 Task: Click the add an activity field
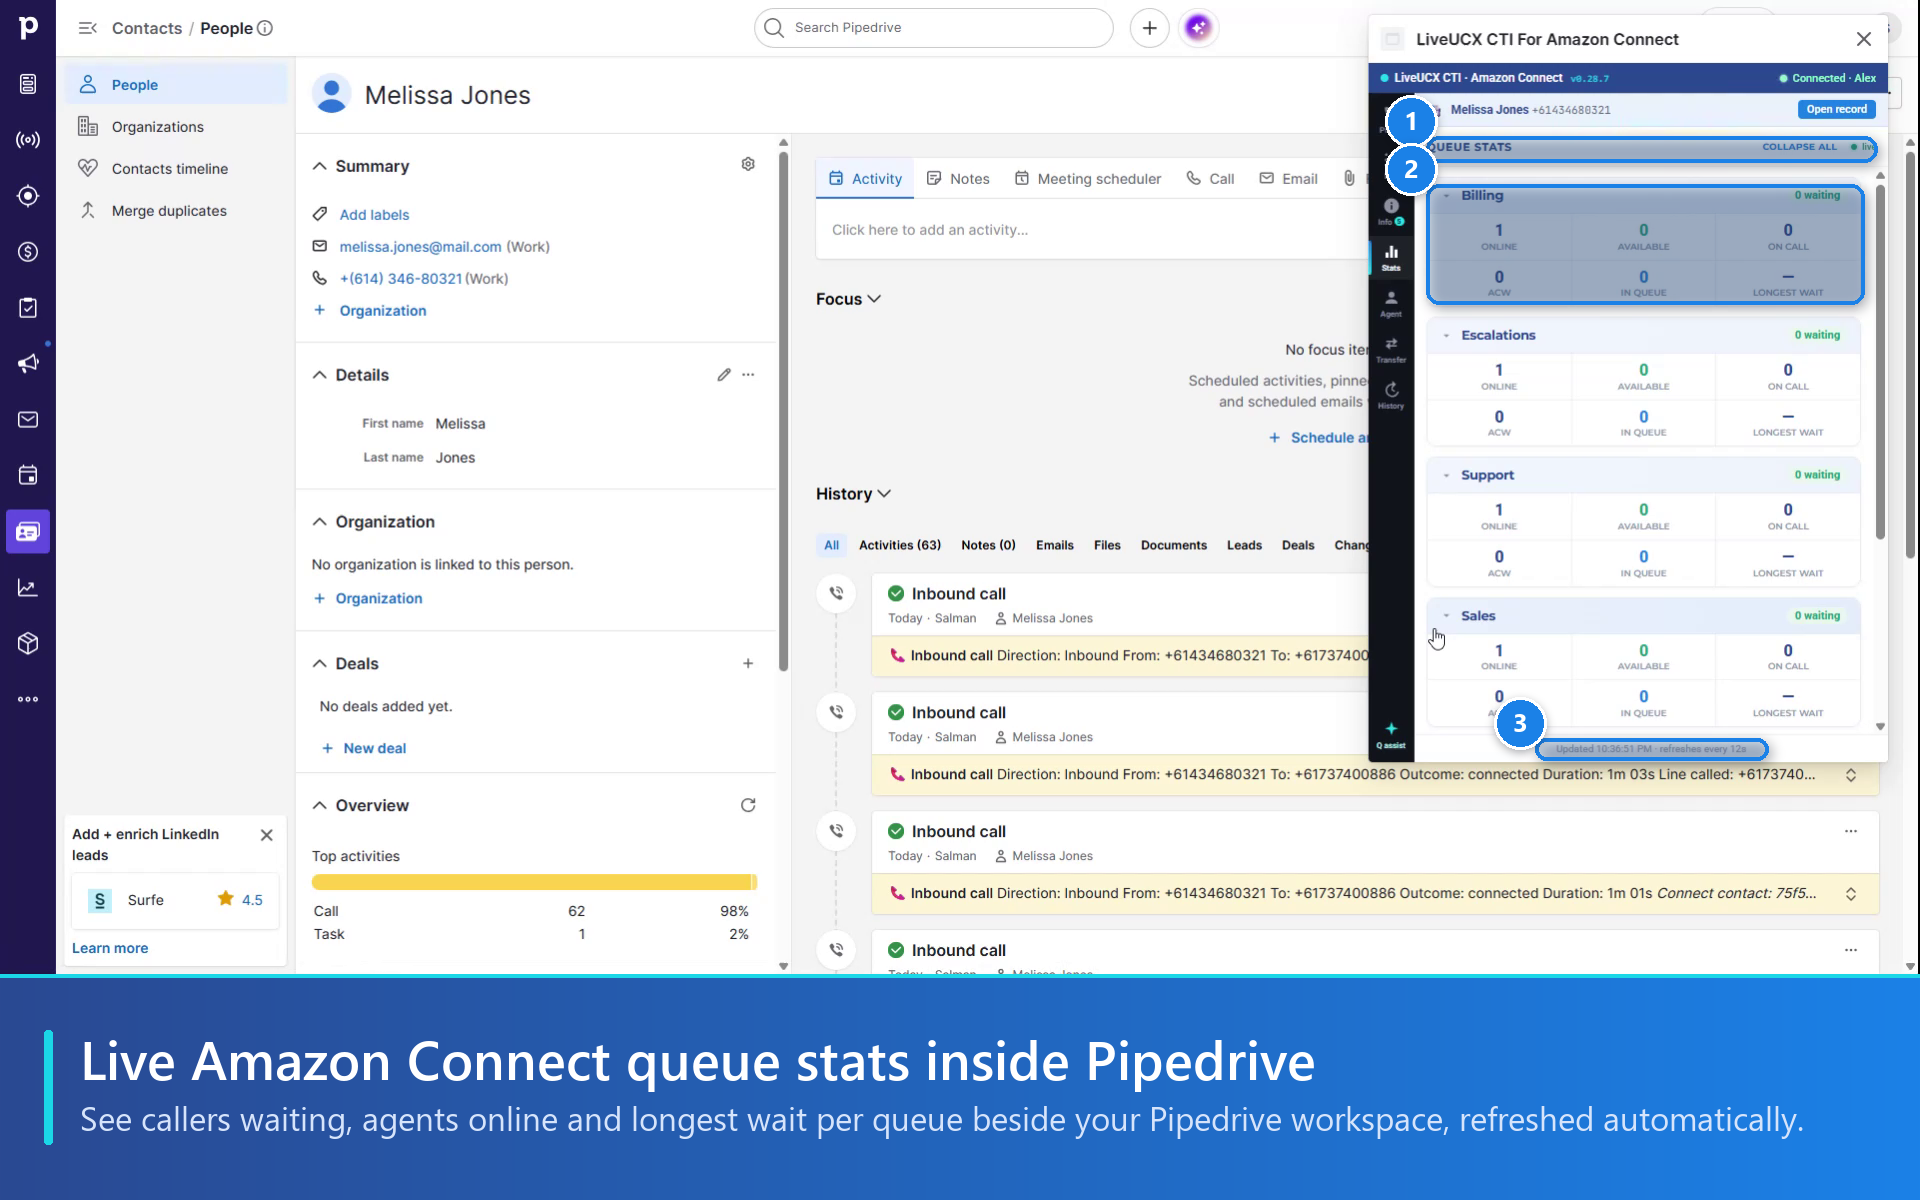(x=1092, y=230)
